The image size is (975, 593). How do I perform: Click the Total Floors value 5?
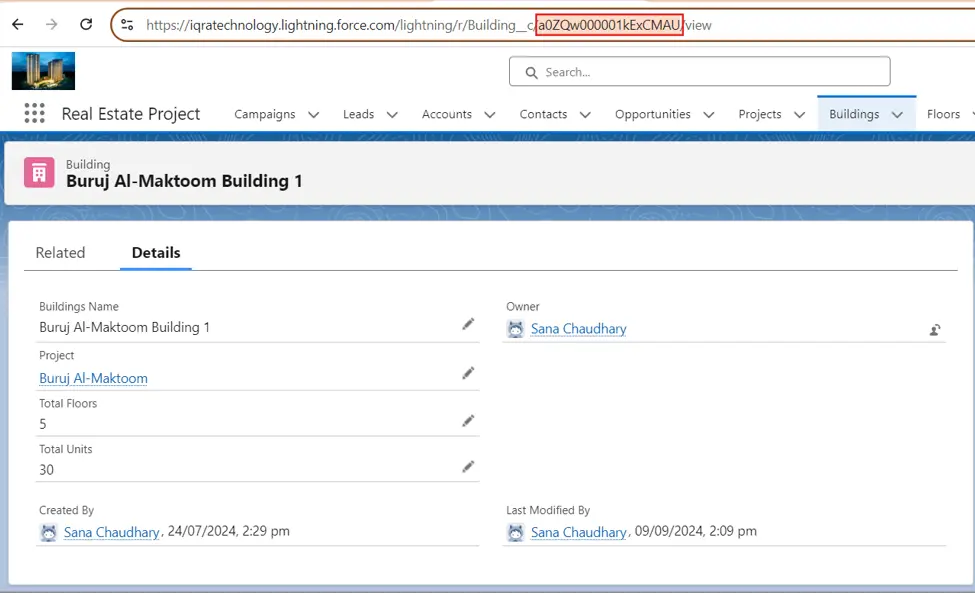pos(43,425)
